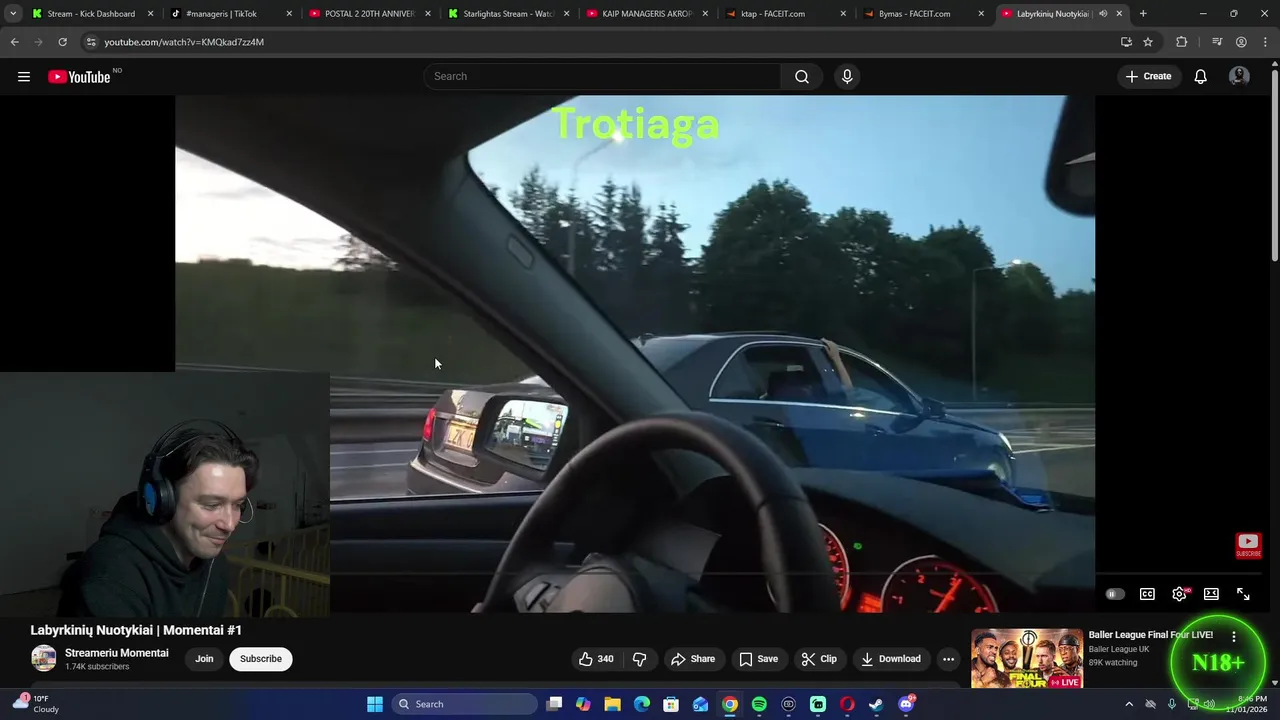Enter fullscreen in the video player
The height and width of the screenshot is (720, 1280).
[1243, 594]
